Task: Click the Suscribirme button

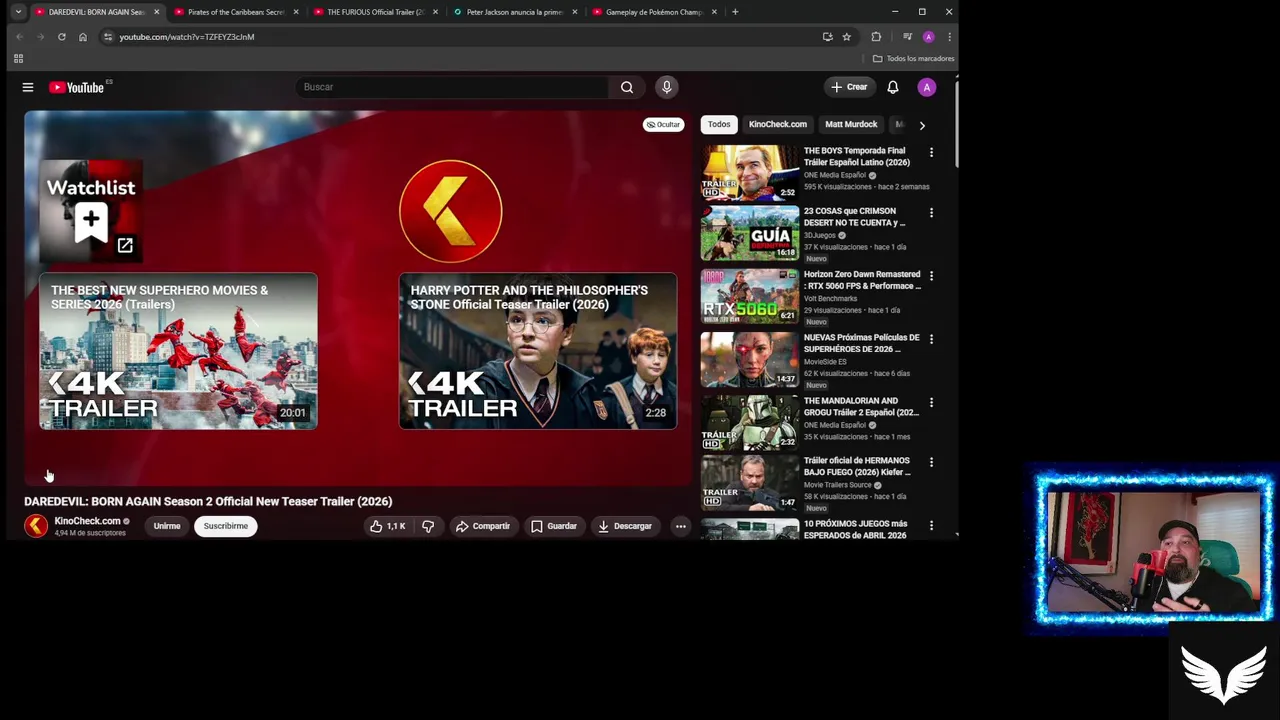Action: 226,526
